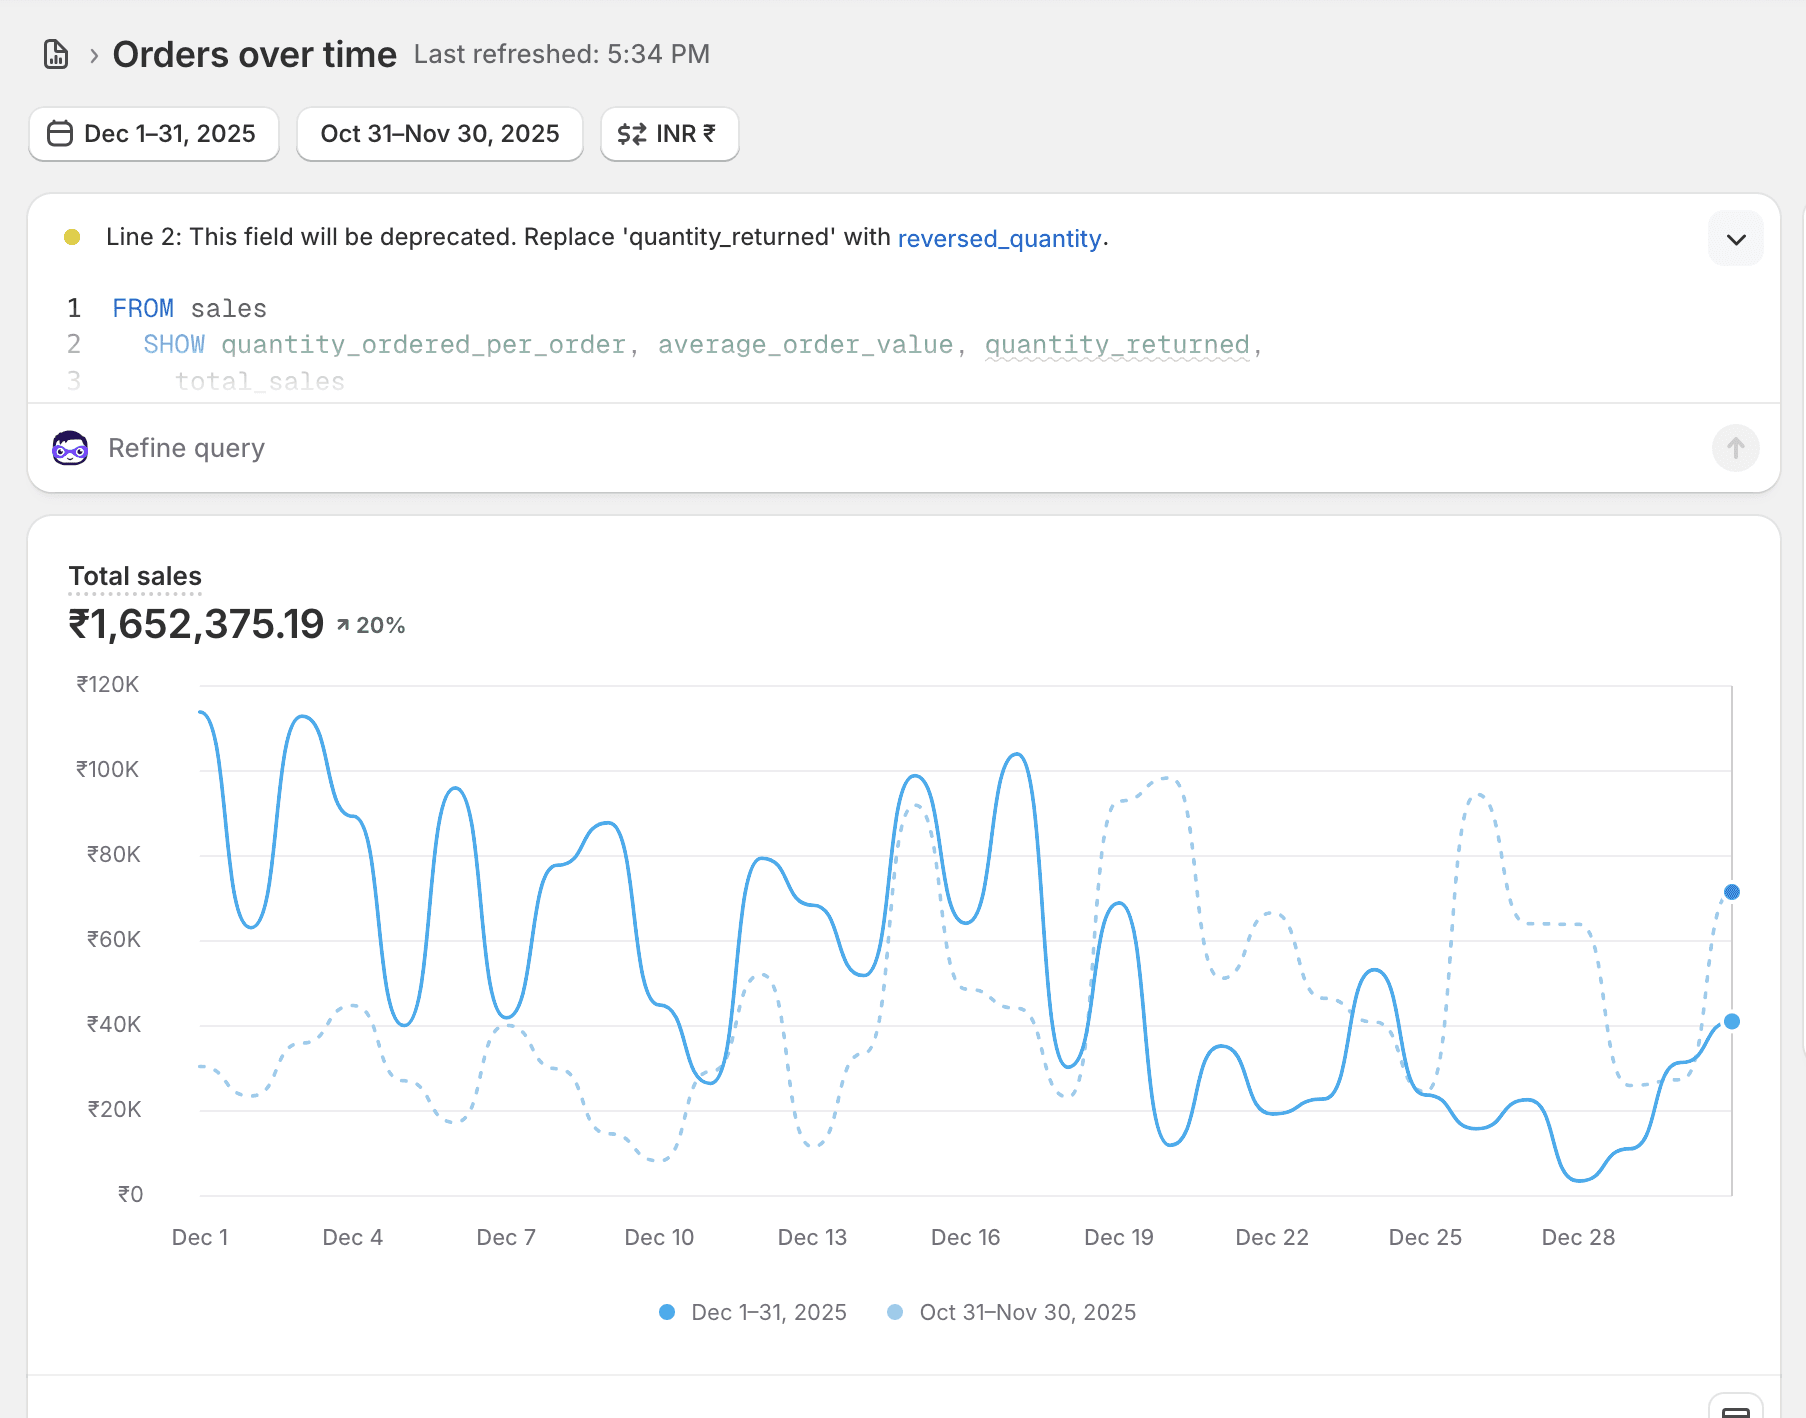This screenshot has width=1806, height=1418.
Task: Click the Dec 28 axis label
Action: pyautogui.click(x=1578, y=1237)
